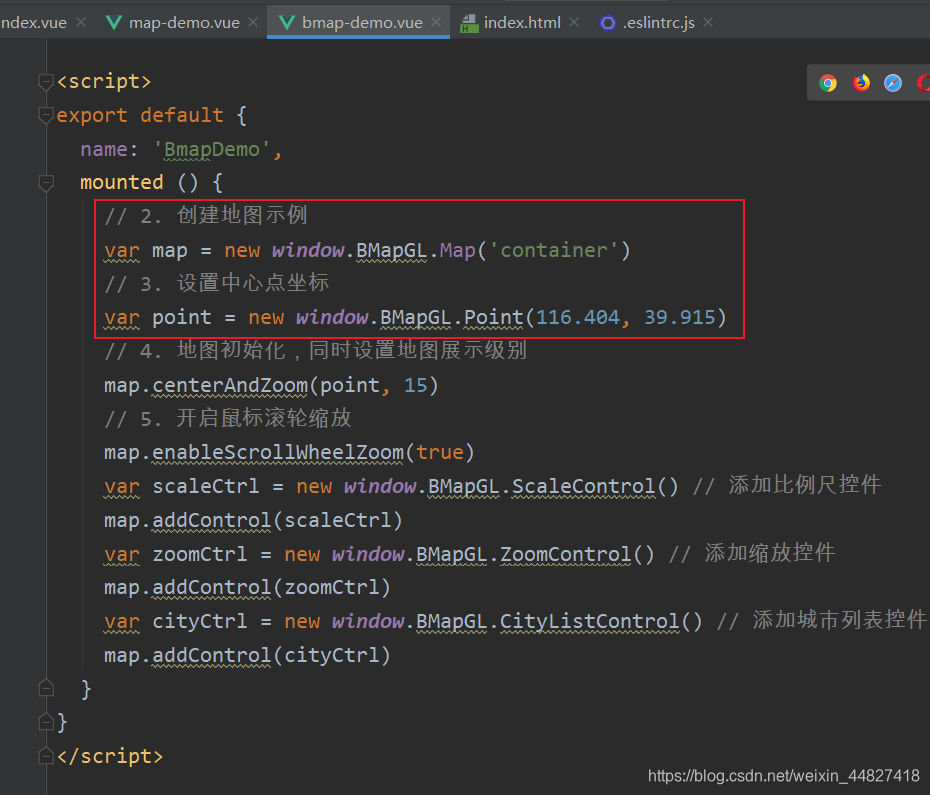Click Vue icon on map-demo.vue tab
This screenshot has width=930, height=795.
(113, 23)
